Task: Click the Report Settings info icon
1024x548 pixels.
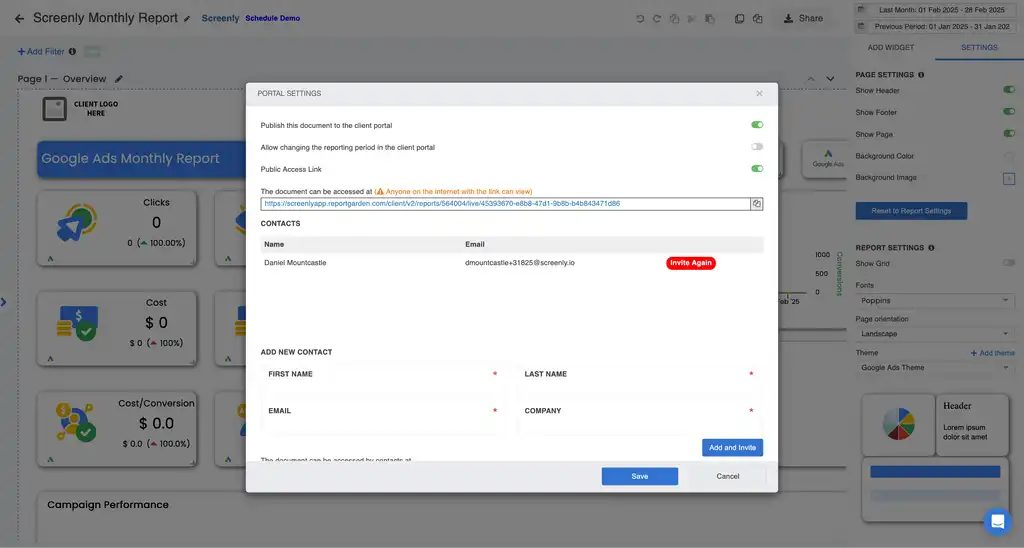Action: pyautogui.click(x=931, y=248)
